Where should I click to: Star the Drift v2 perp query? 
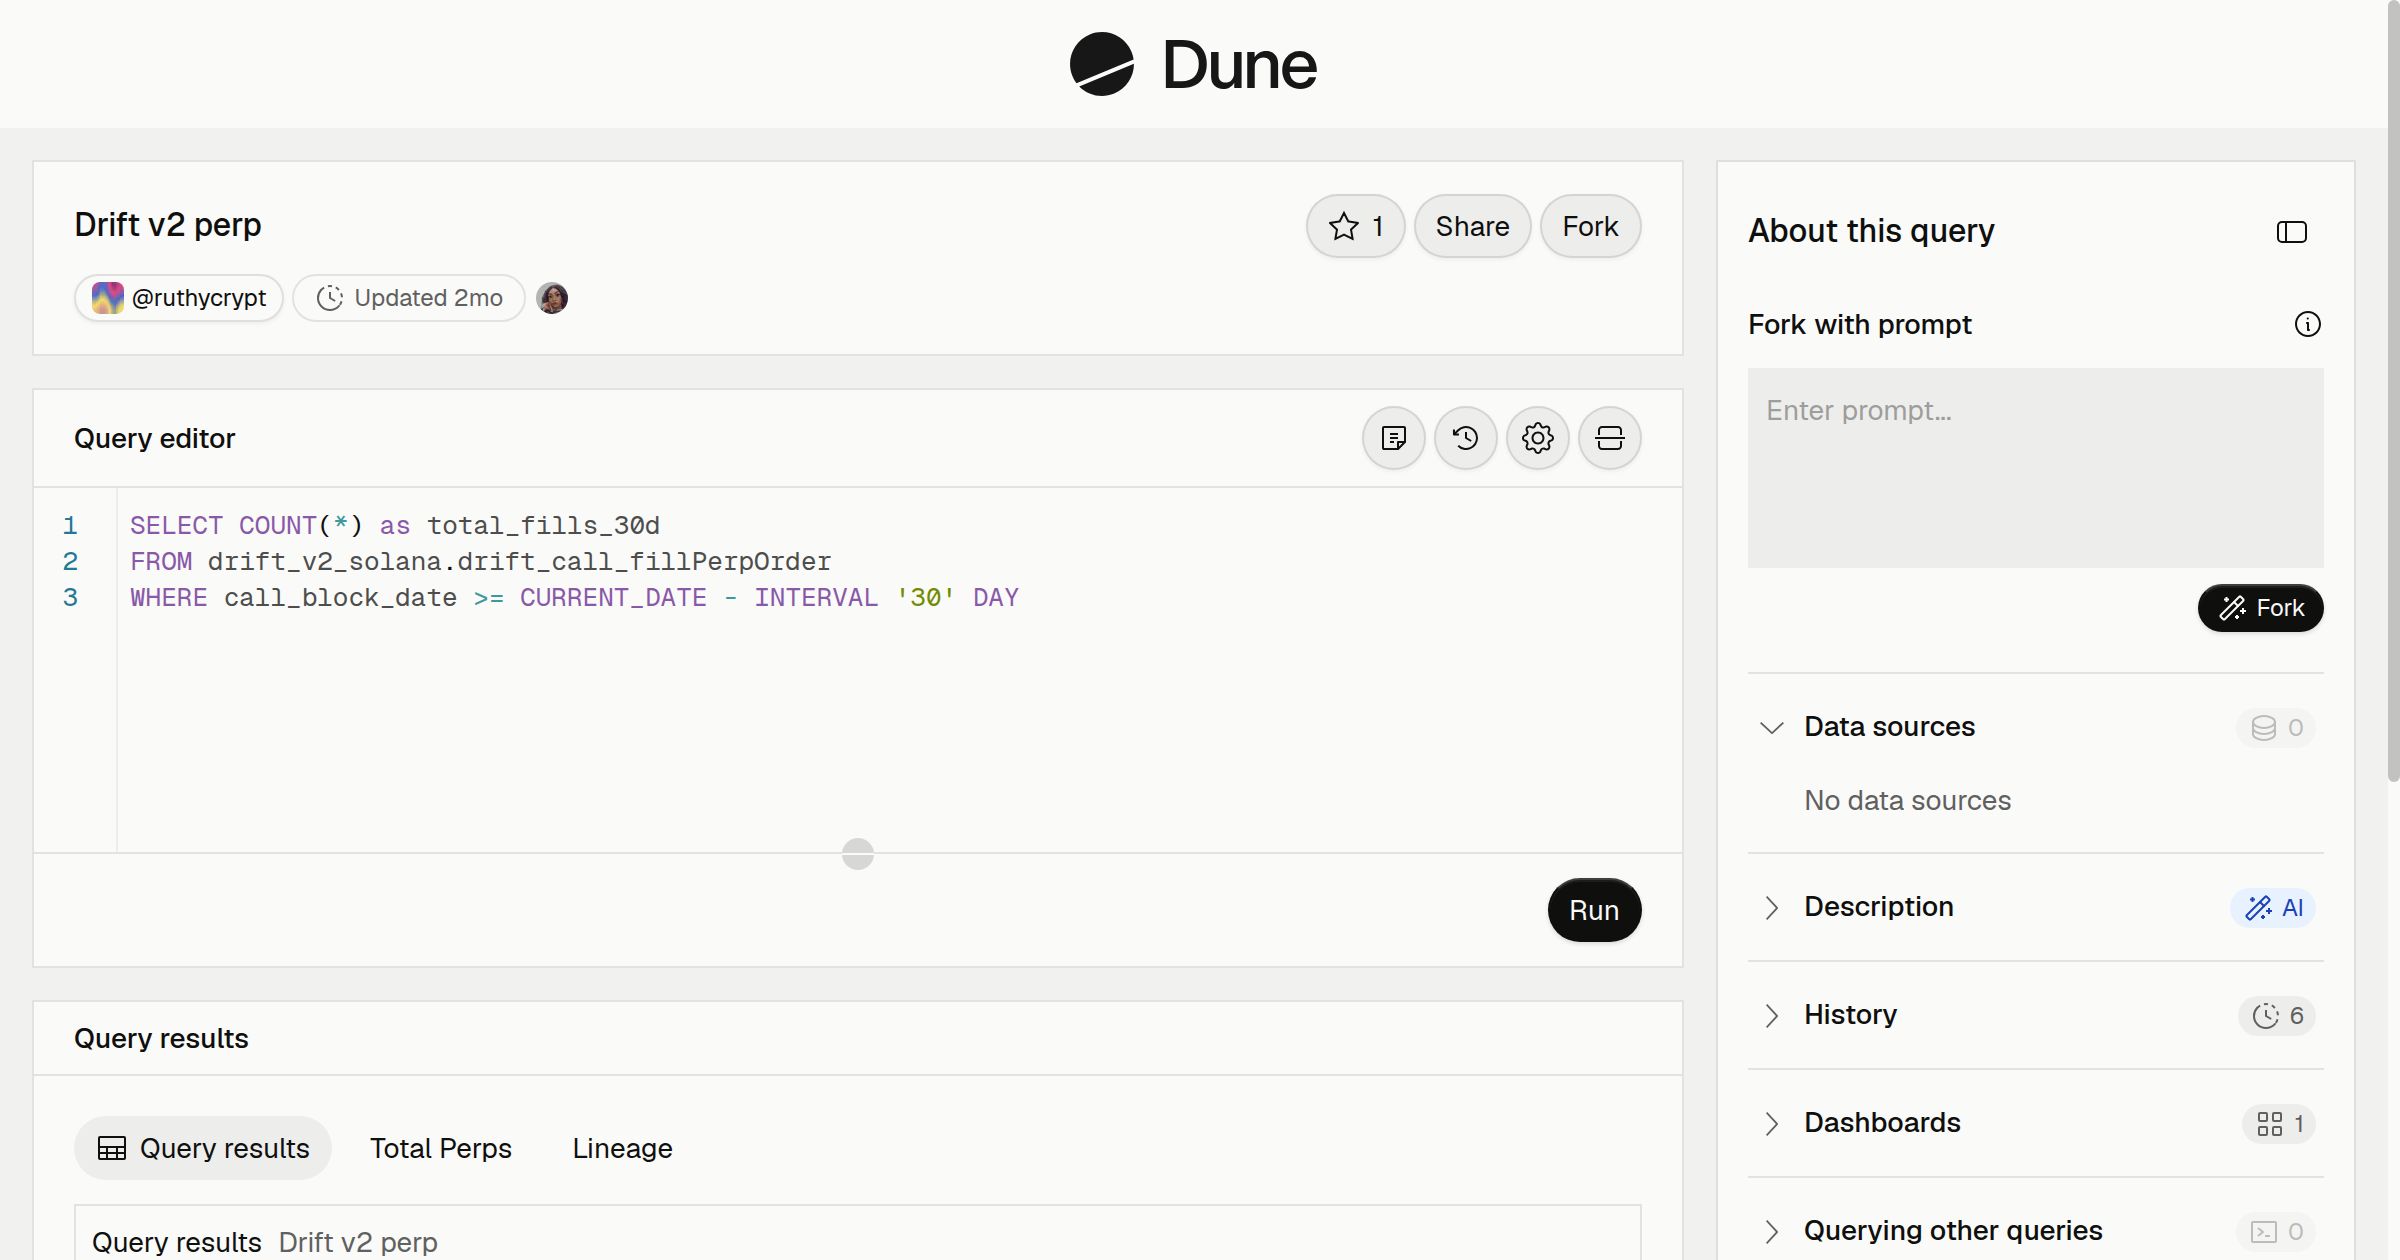[1355, 226]
